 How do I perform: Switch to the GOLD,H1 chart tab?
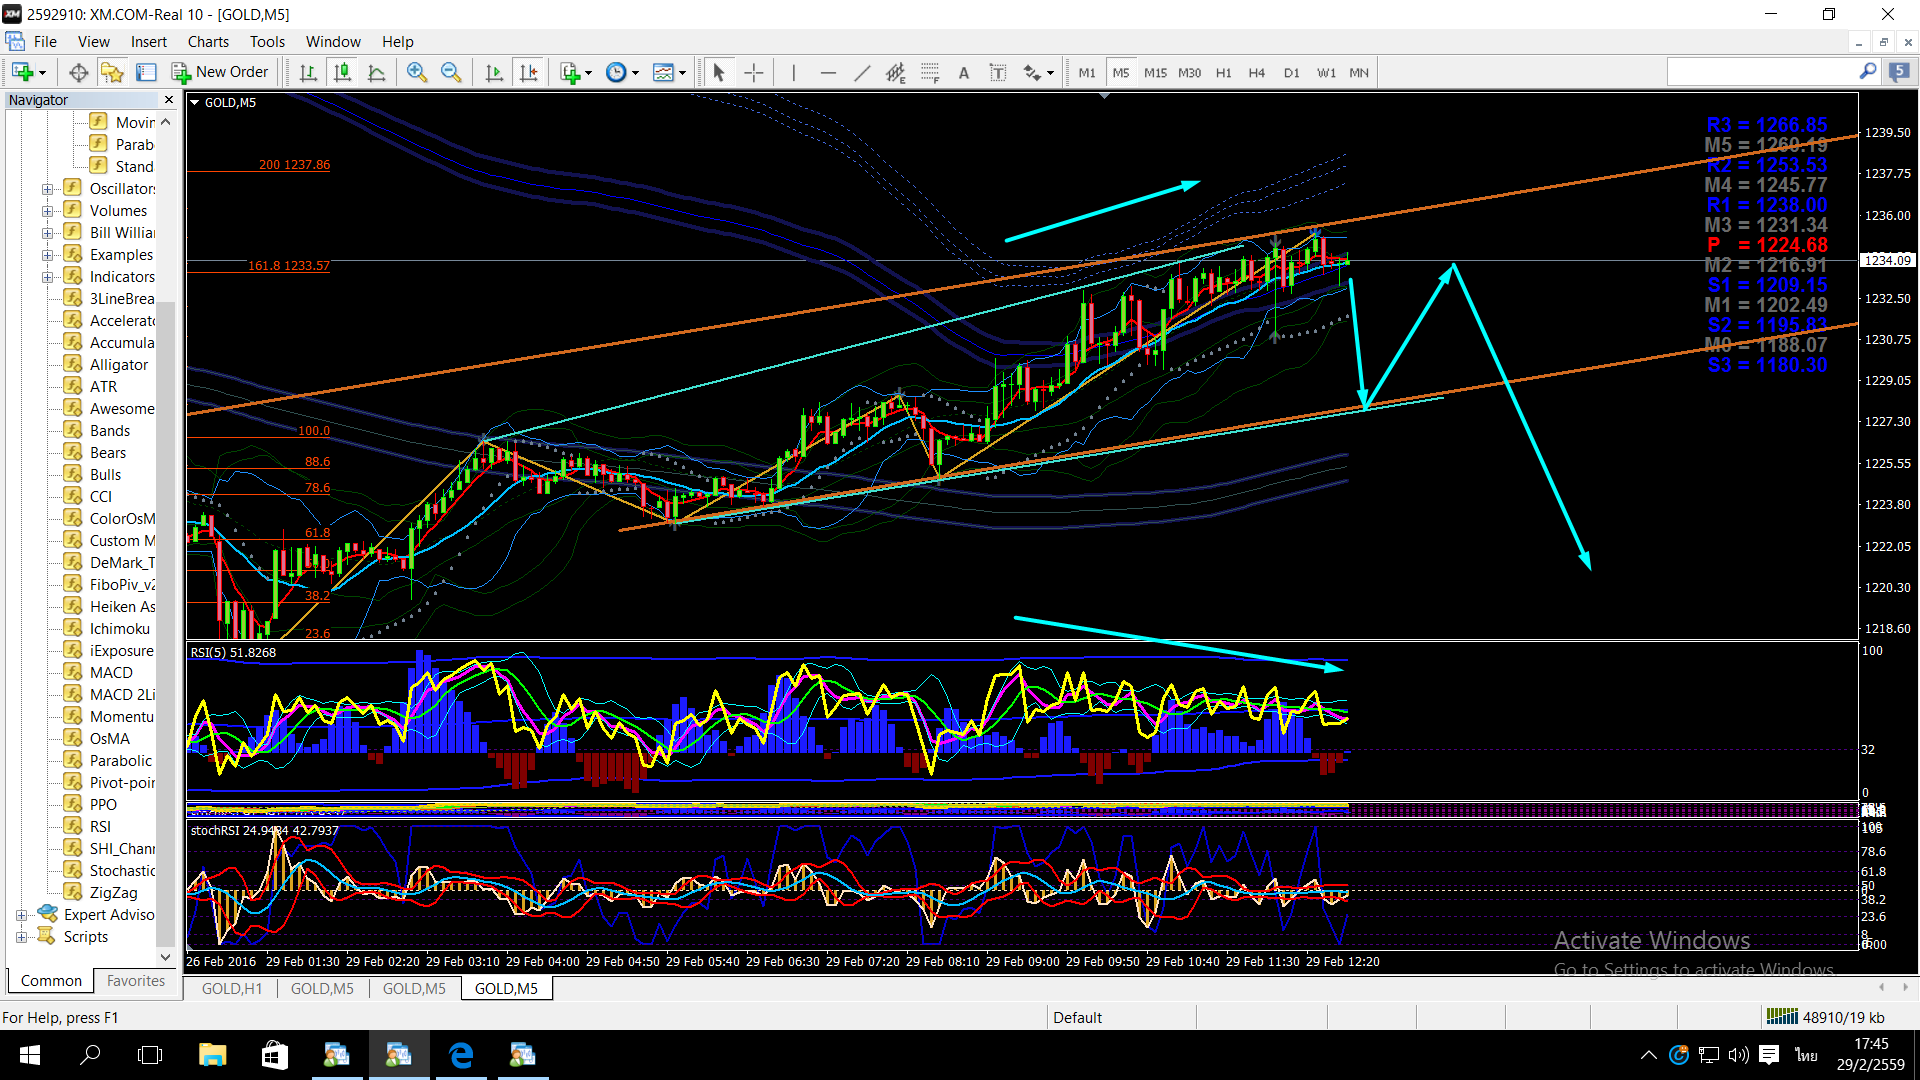[x=231, y=988]
